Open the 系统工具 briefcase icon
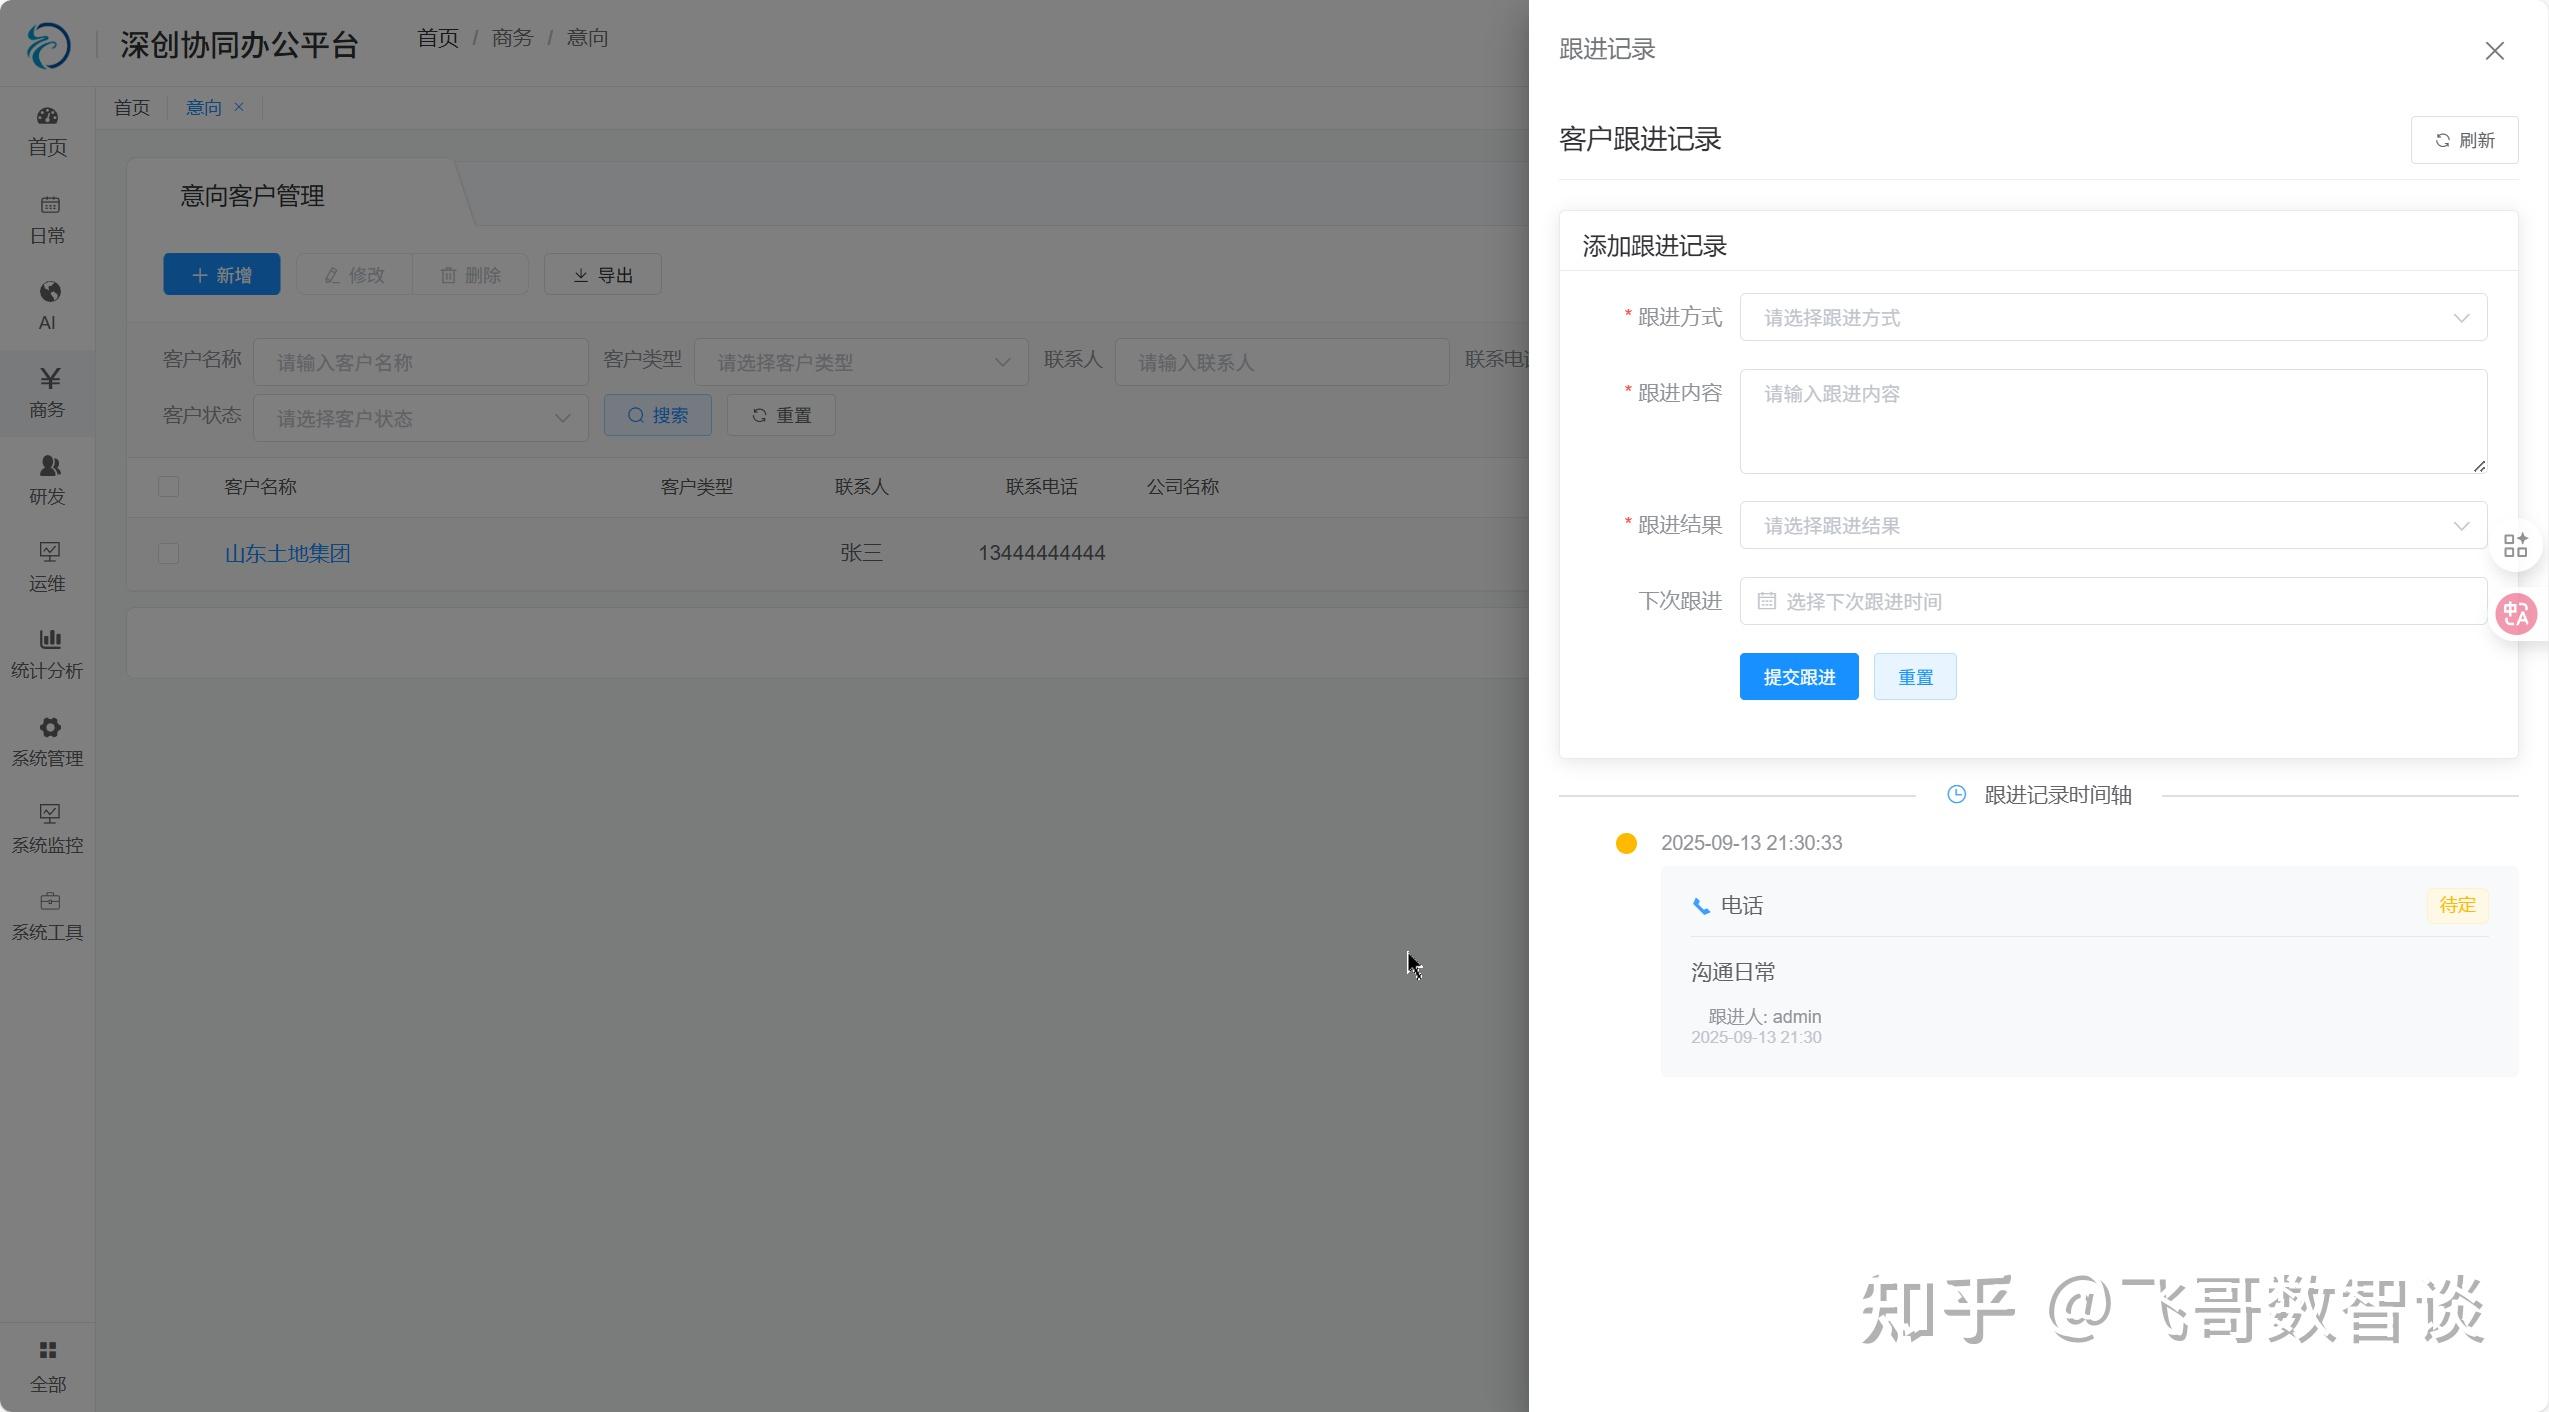Image resolution: width=2549 pixels, height=1412 pixels. click(x=49, y=901)
